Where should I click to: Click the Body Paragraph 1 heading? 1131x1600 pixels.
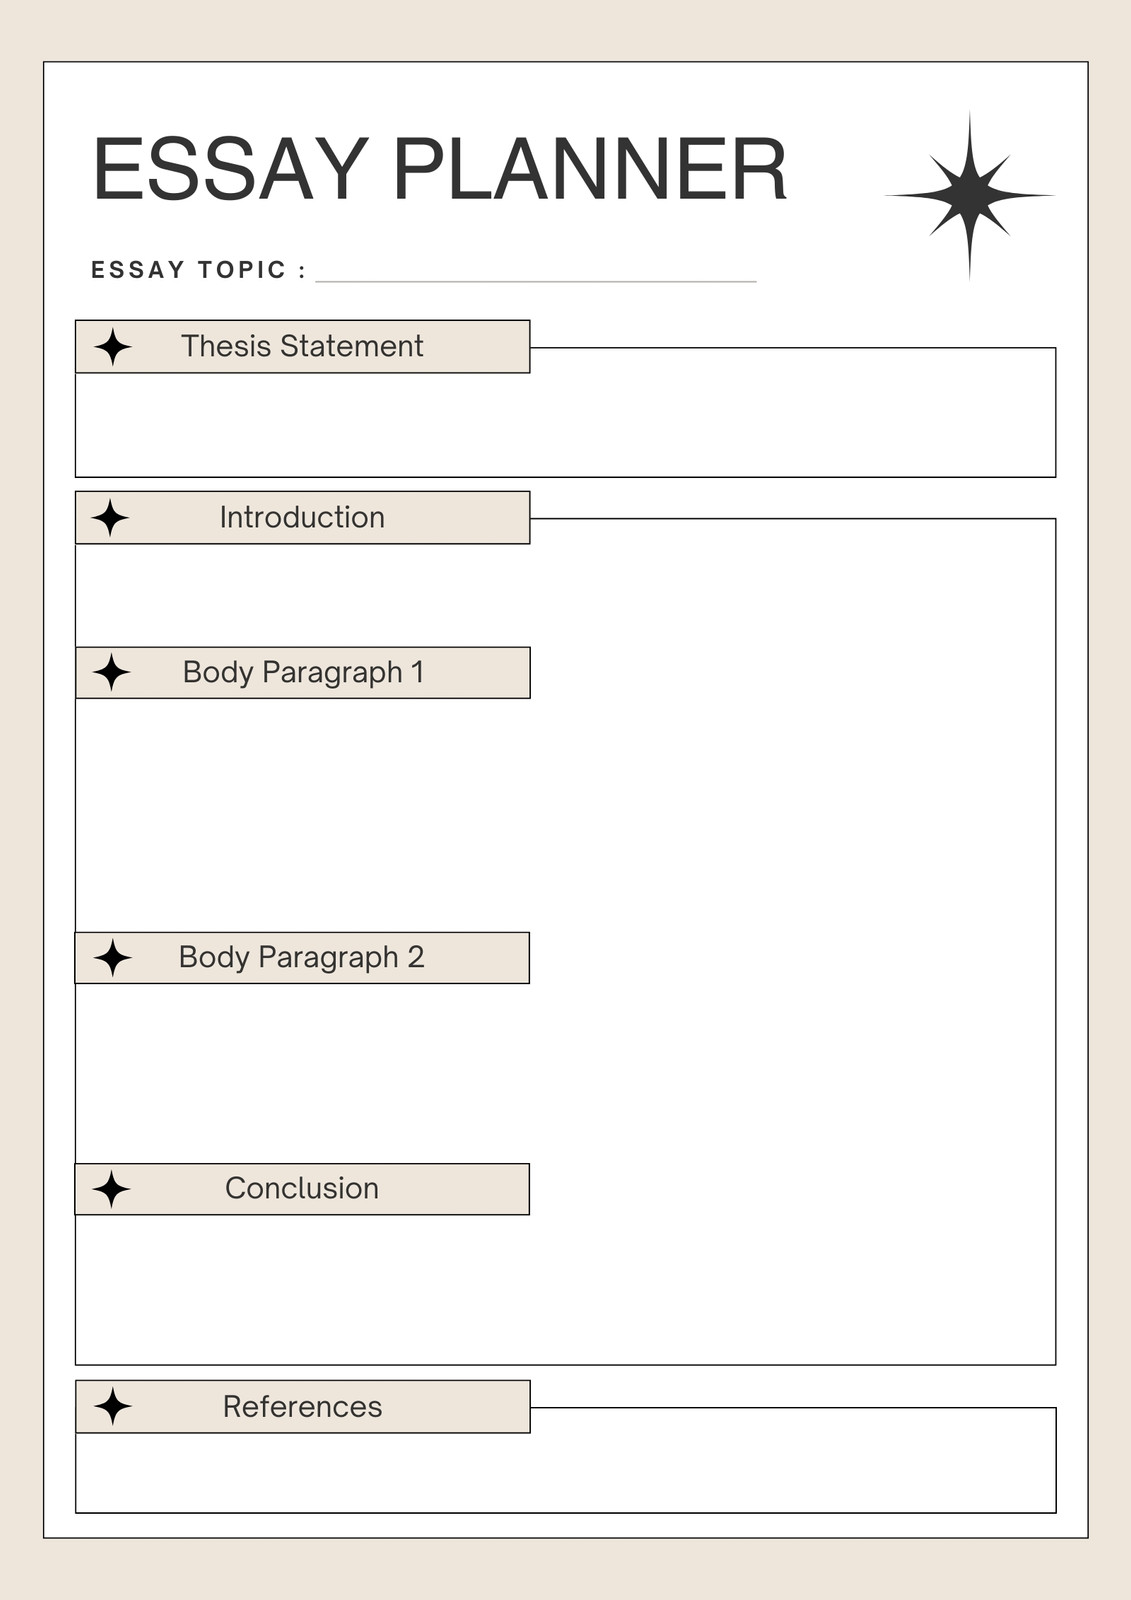303,672
